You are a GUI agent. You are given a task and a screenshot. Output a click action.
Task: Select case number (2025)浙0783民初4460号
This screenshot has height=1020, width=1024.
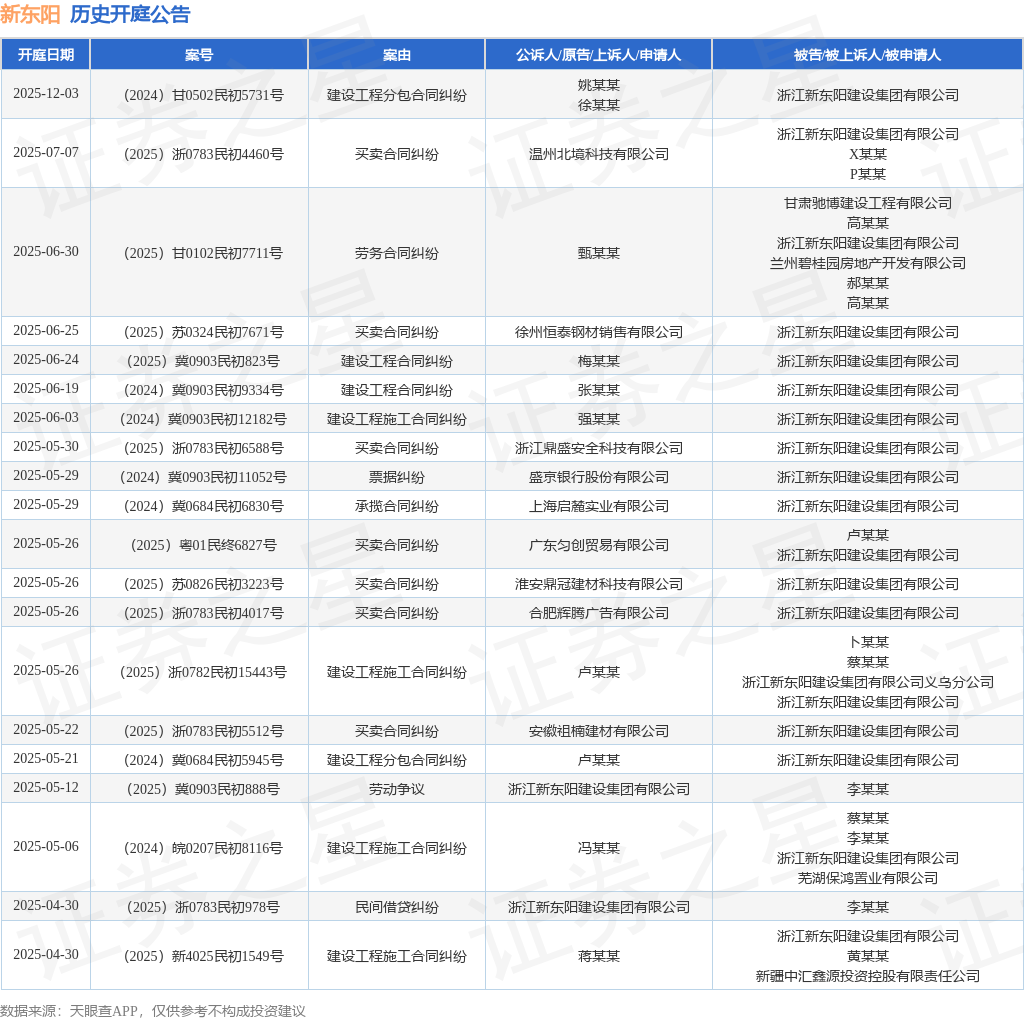coord(203,154)
